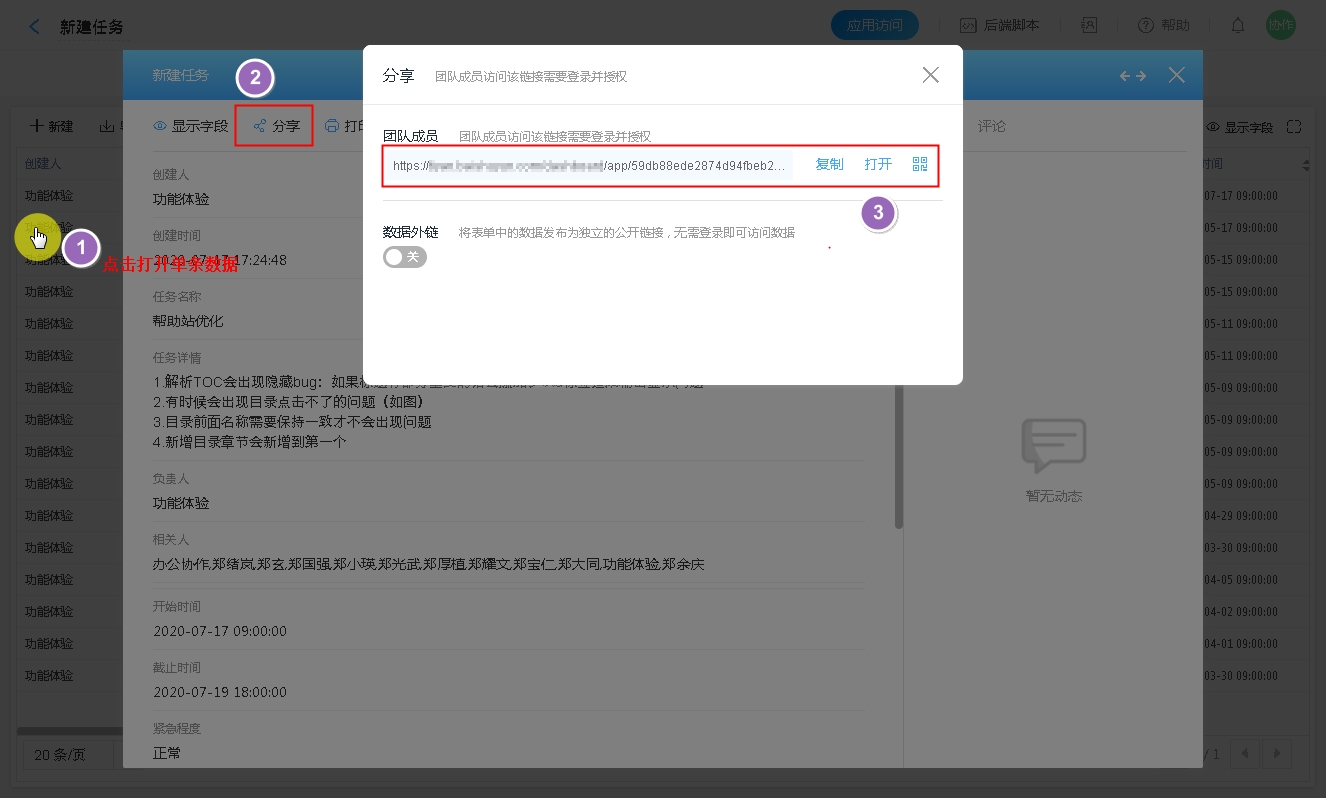
Task: Click the 显示字段 eye icon in the task panel
Action: coord(159,126)
